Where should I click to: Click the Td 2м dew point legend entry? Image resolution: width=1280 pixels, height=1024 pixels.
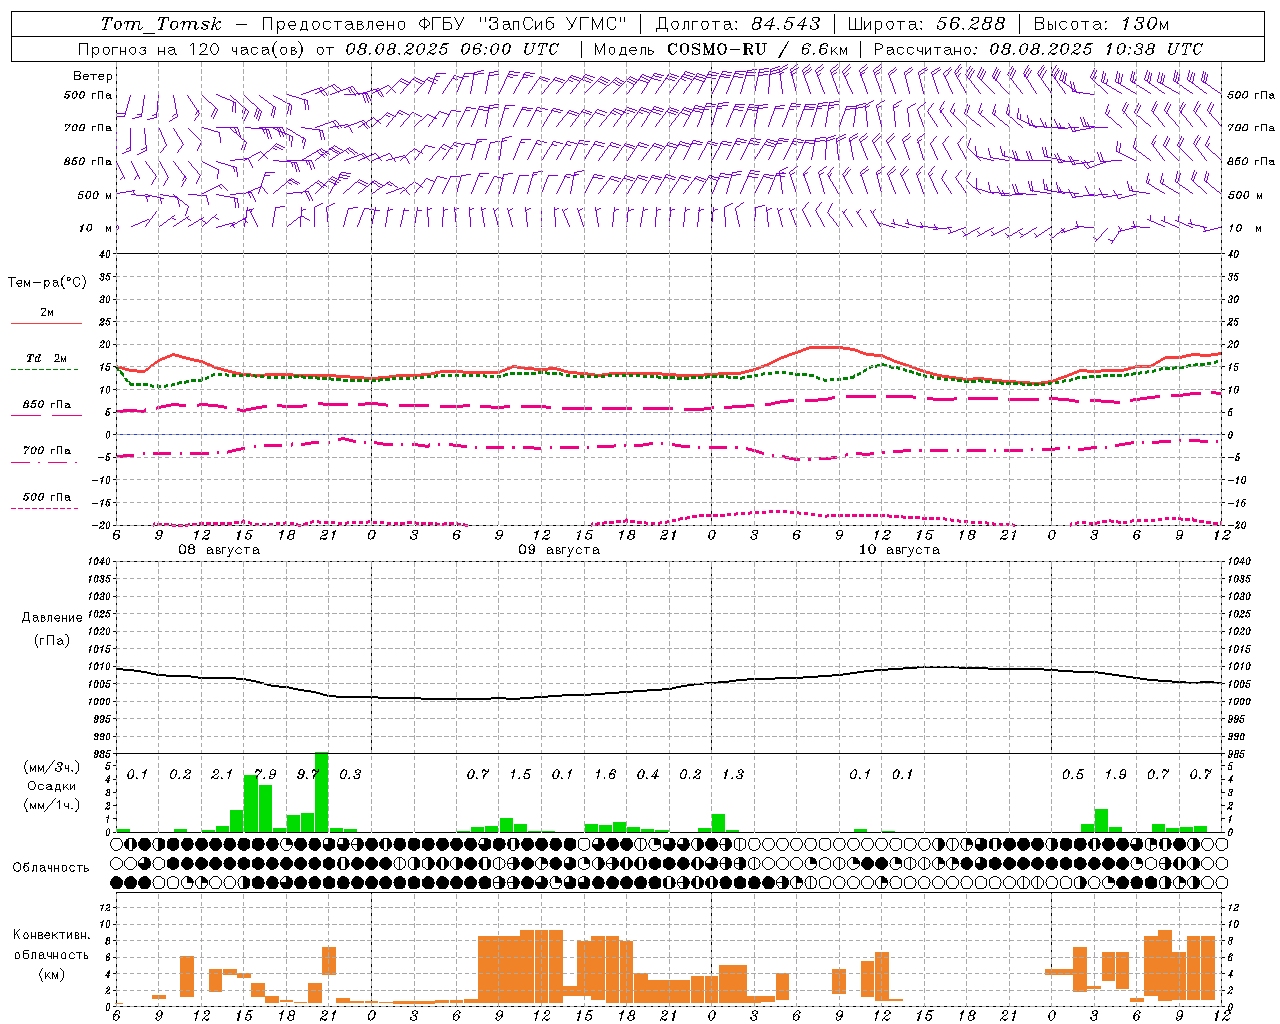(46, 362)
